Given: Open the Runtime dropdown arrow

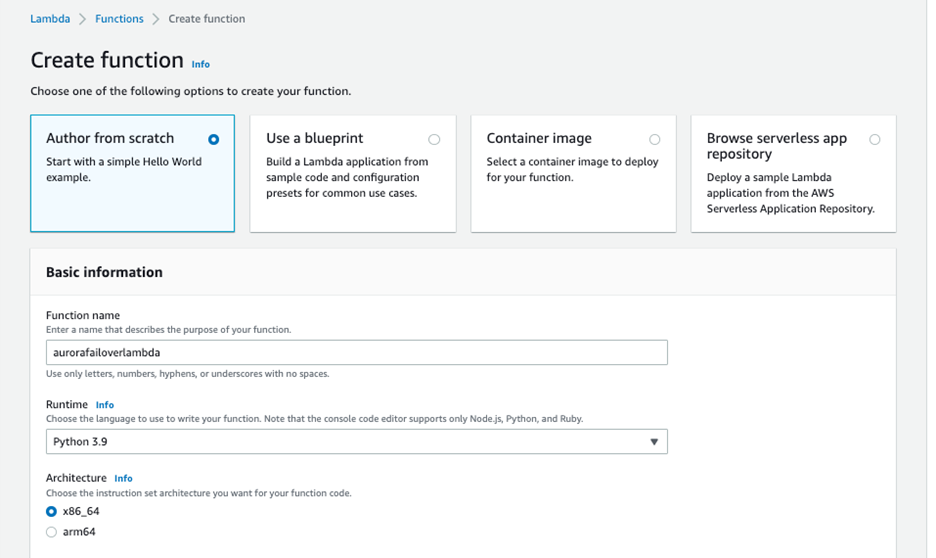Looking at the screenshot, I should (x=654, y=442).
